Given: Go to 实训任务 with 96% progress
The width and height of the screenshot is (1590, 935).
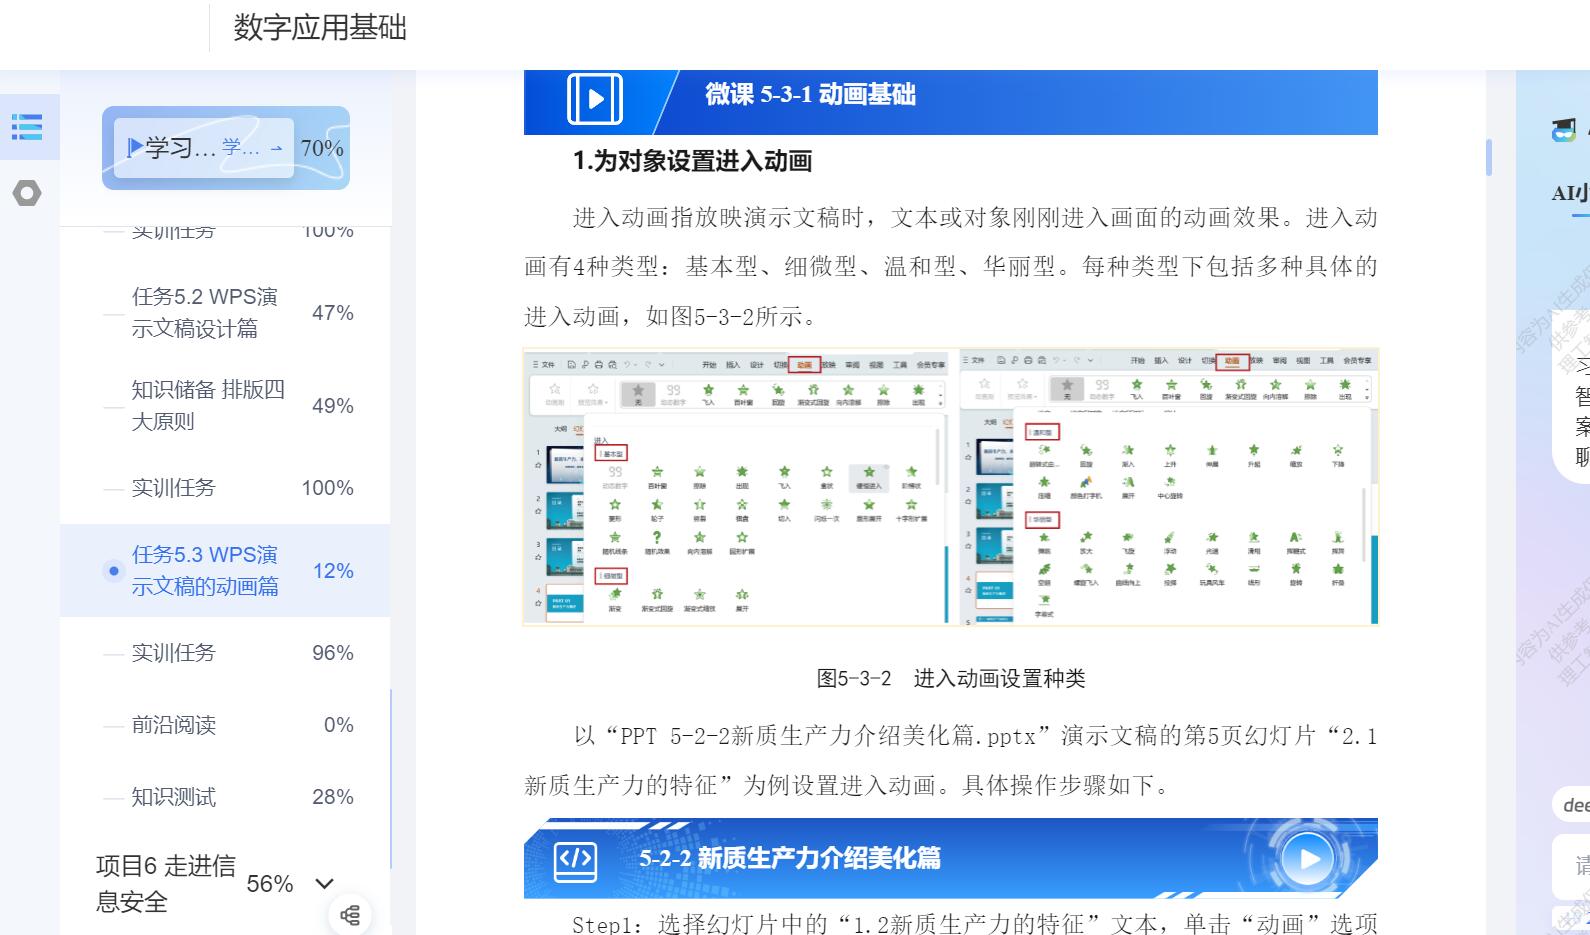Looking at the screenshot, I should (x=174, y=653).
